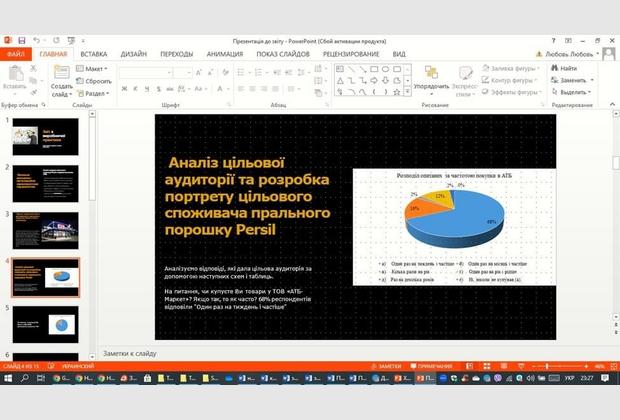Switch to the АНИМАЦИЯ ribbon tab

[225, 54]
